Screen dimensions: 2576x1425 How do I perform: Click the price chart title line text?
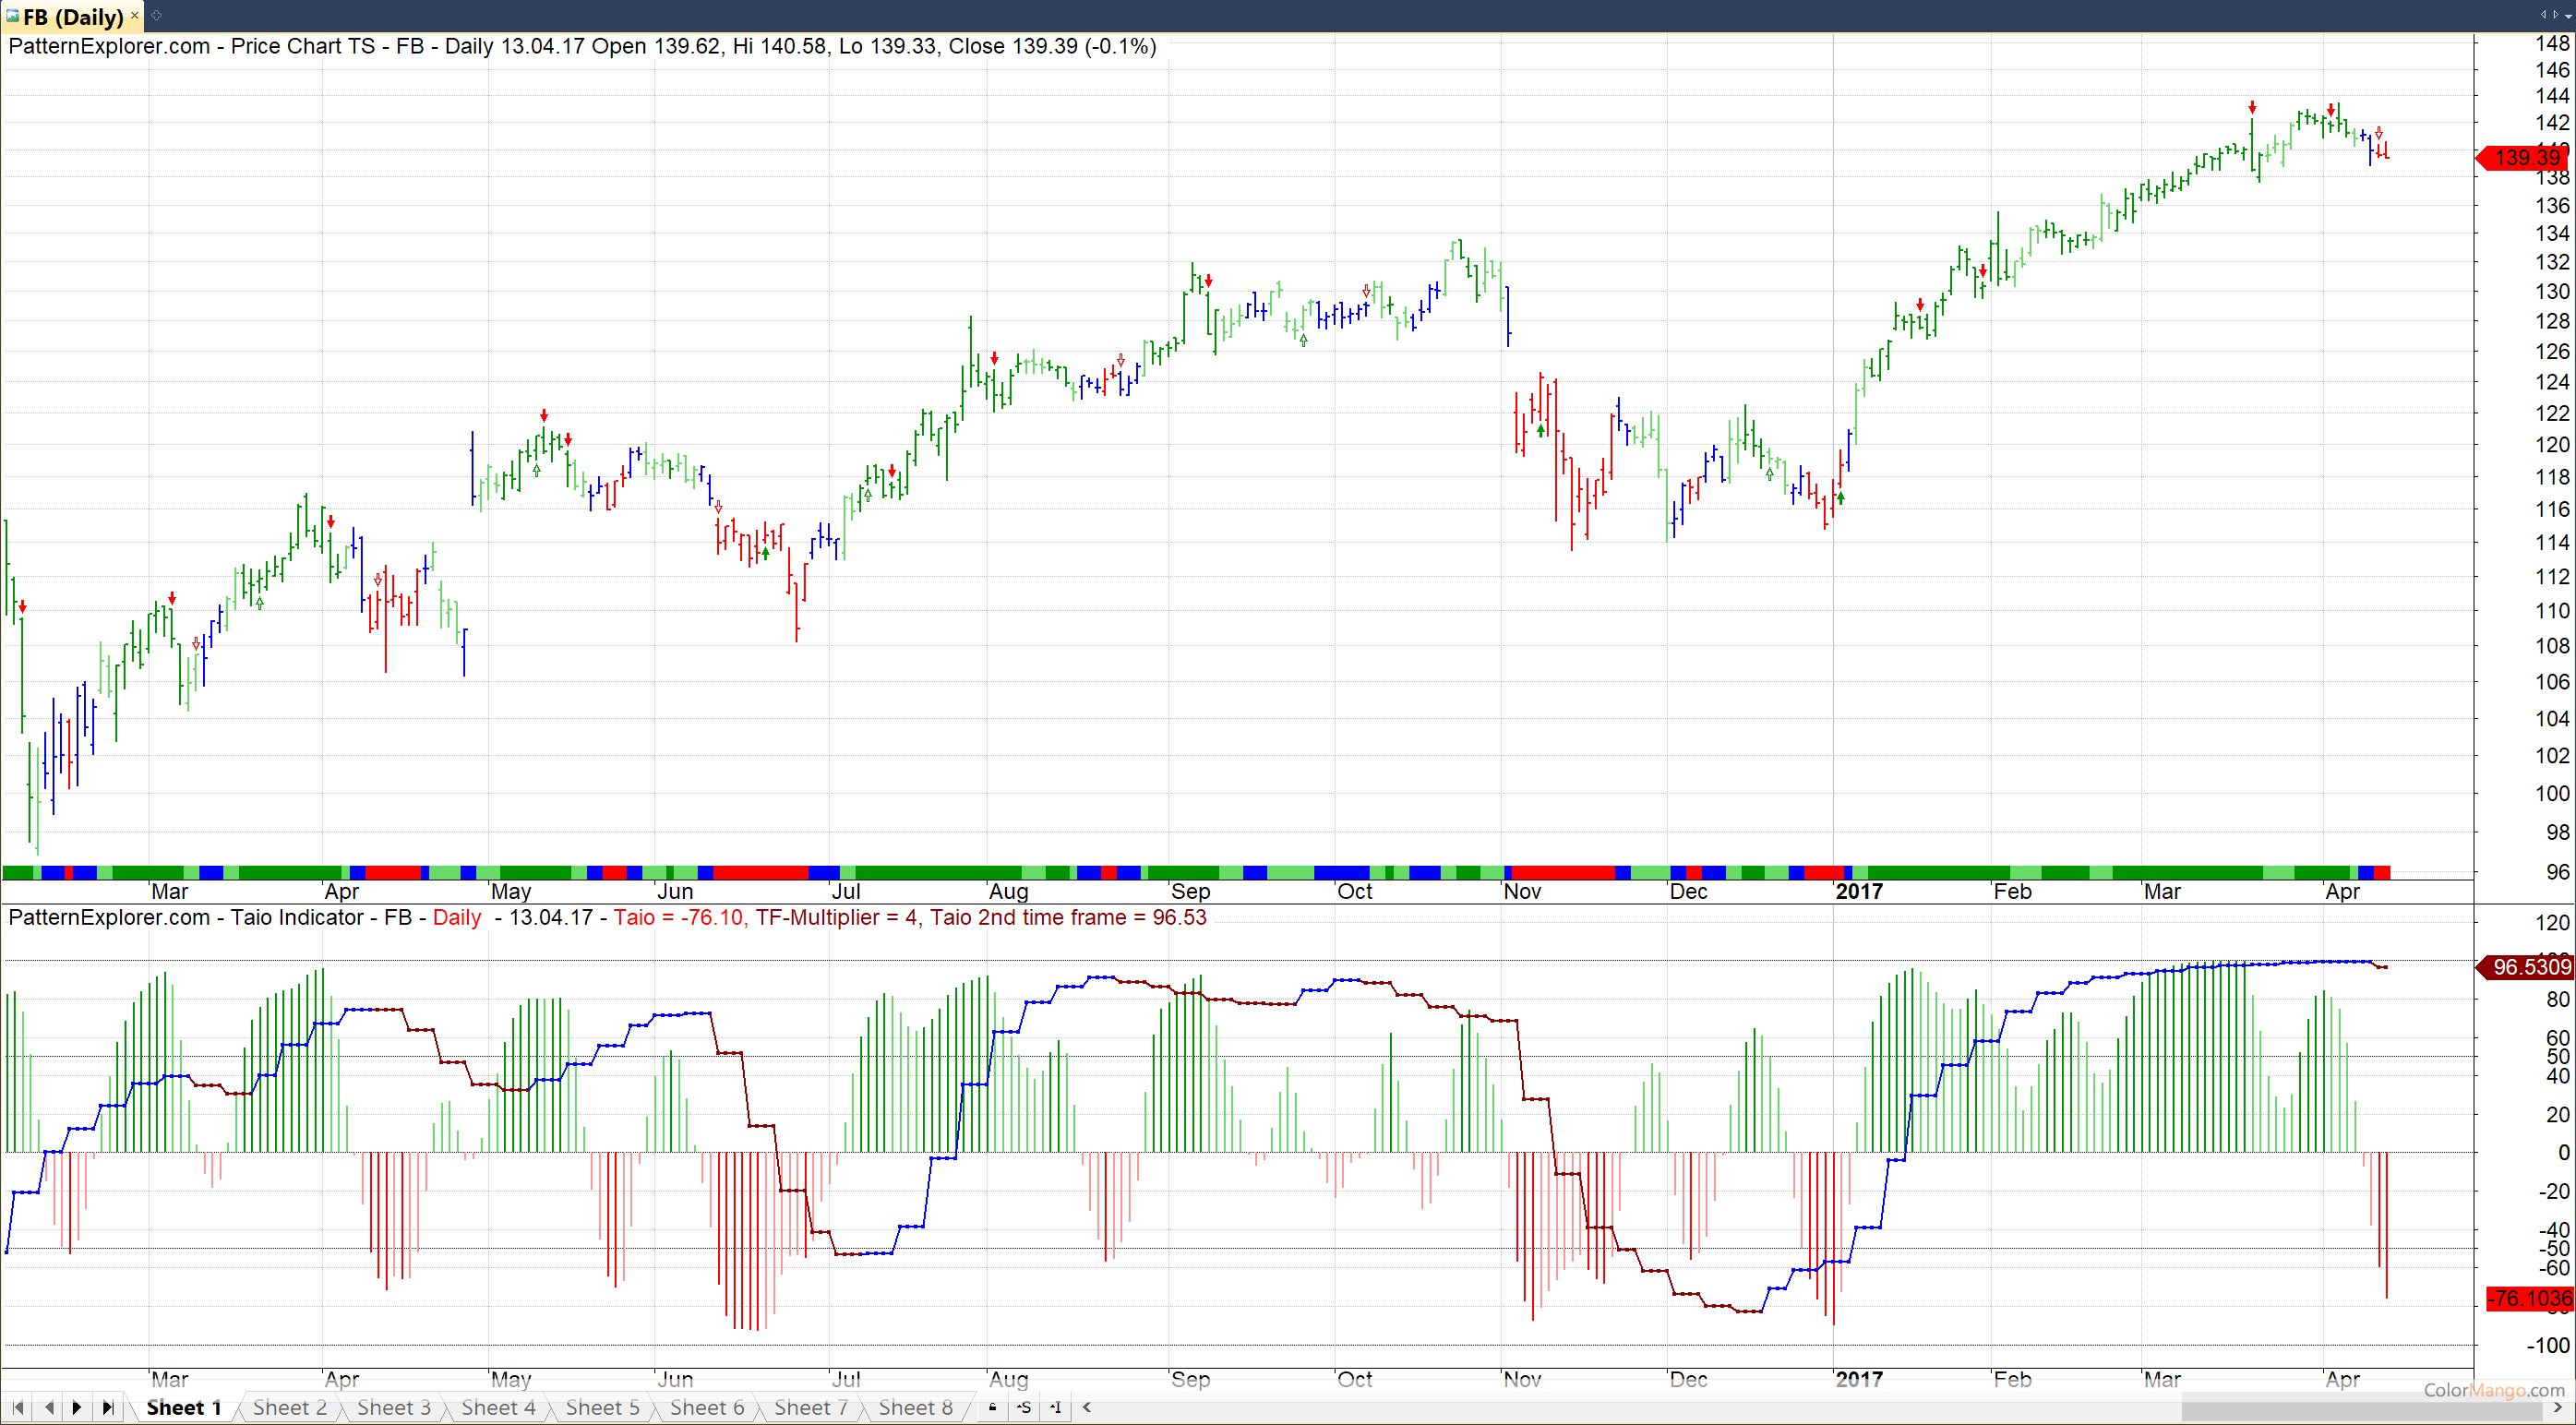[x=582, y=46]
